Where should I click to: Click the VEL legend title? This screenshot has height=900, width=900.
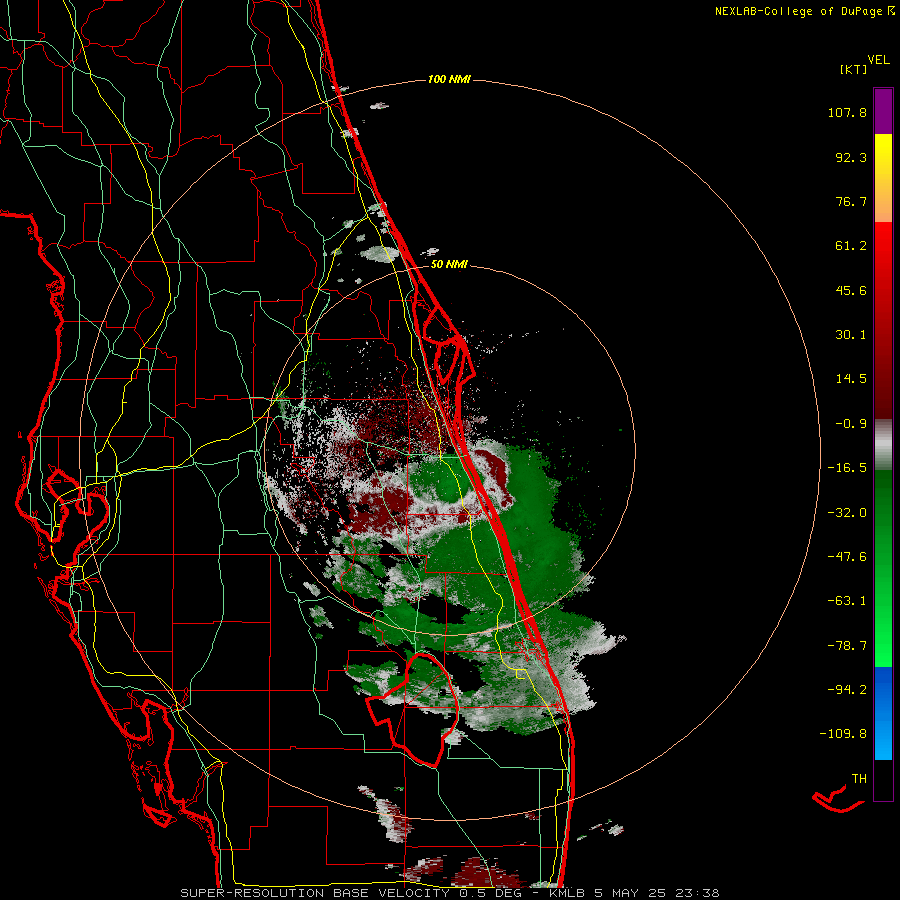pos(878,60)
